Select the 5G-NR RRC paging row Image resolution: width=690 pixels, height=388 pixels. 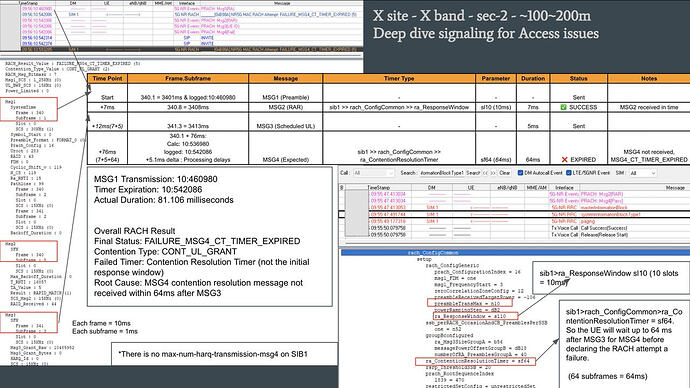(514, 221)
